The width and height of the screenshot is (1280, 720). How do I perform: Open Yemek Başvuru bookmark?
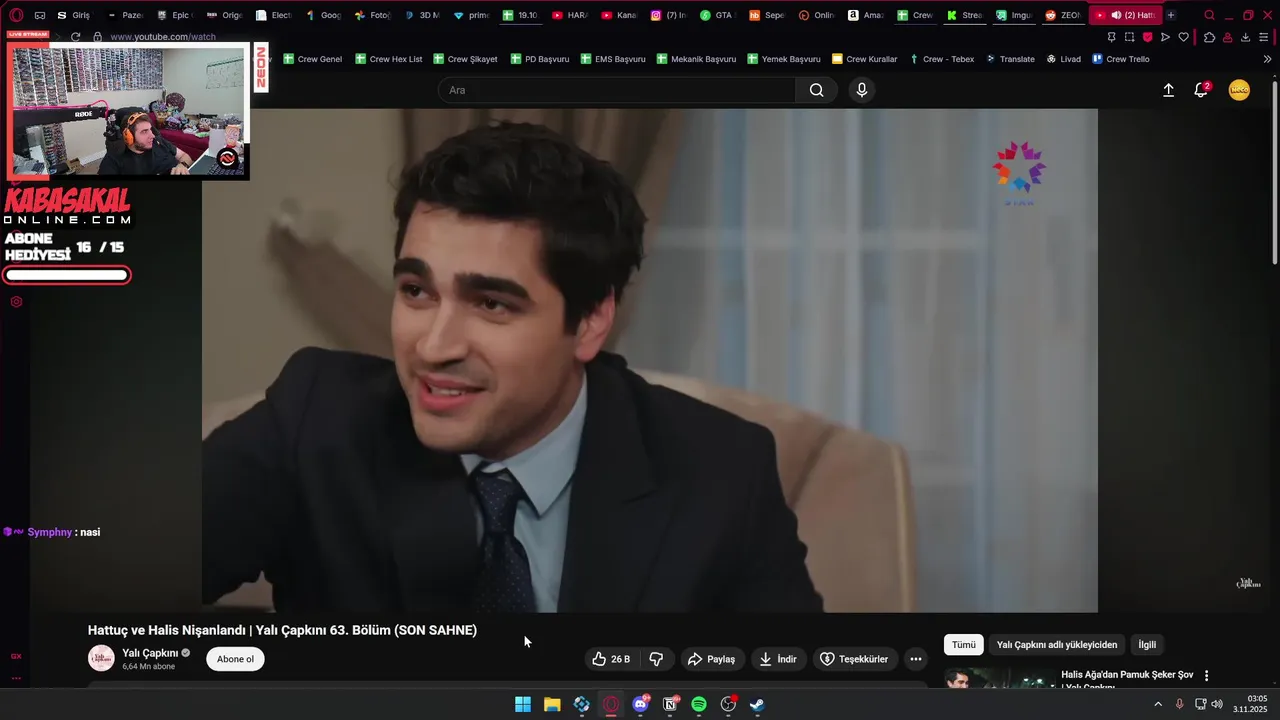pos(784,59)
